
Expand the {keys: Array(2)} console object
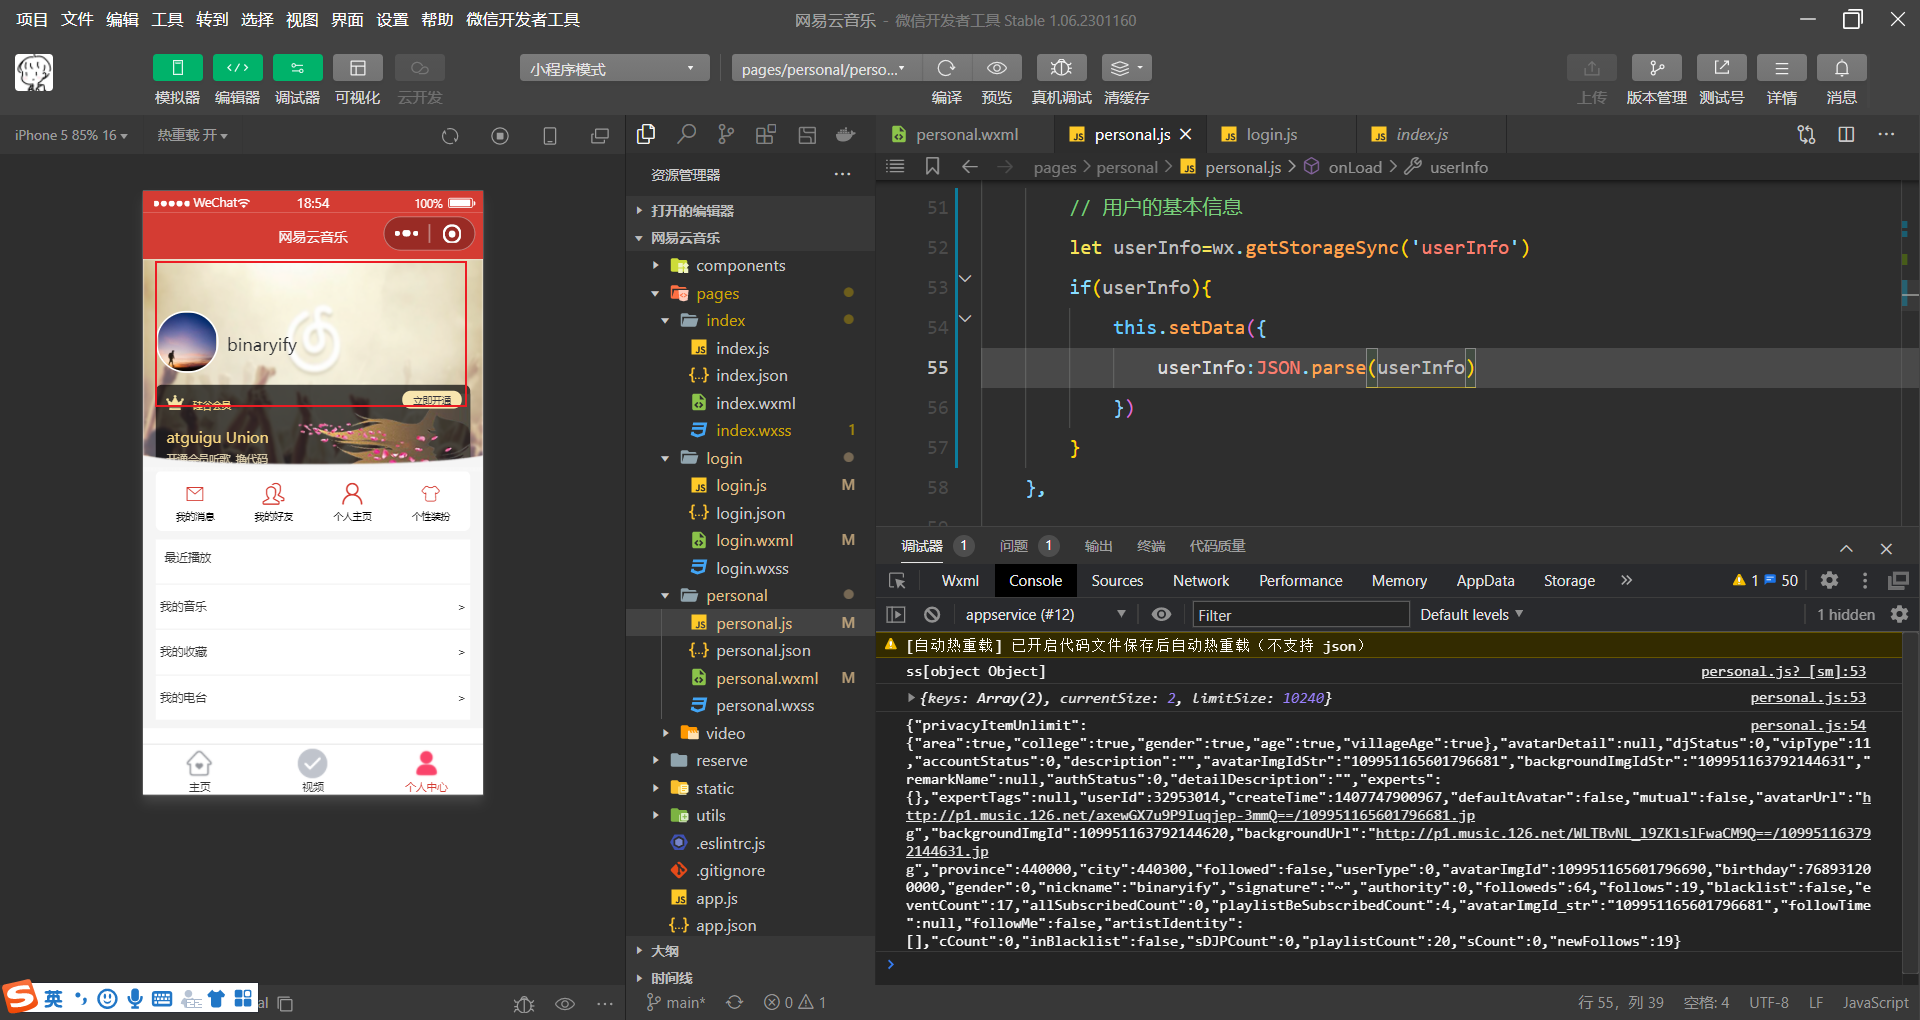(x=911, y=697)
